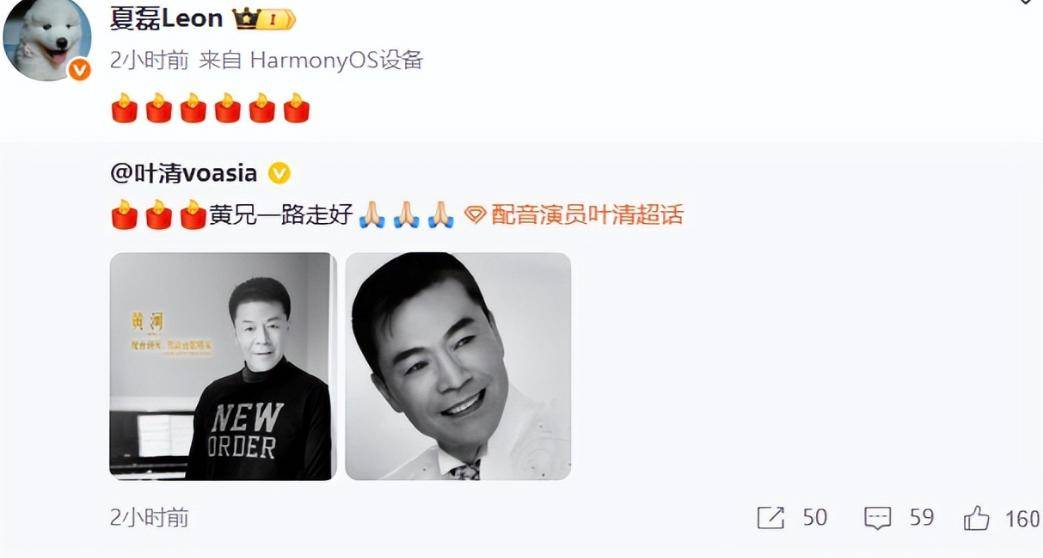The height and width of the screenshot is (558, 1043).
Task: Click the repost icon next to 50
Action: [x=770, y=518]
